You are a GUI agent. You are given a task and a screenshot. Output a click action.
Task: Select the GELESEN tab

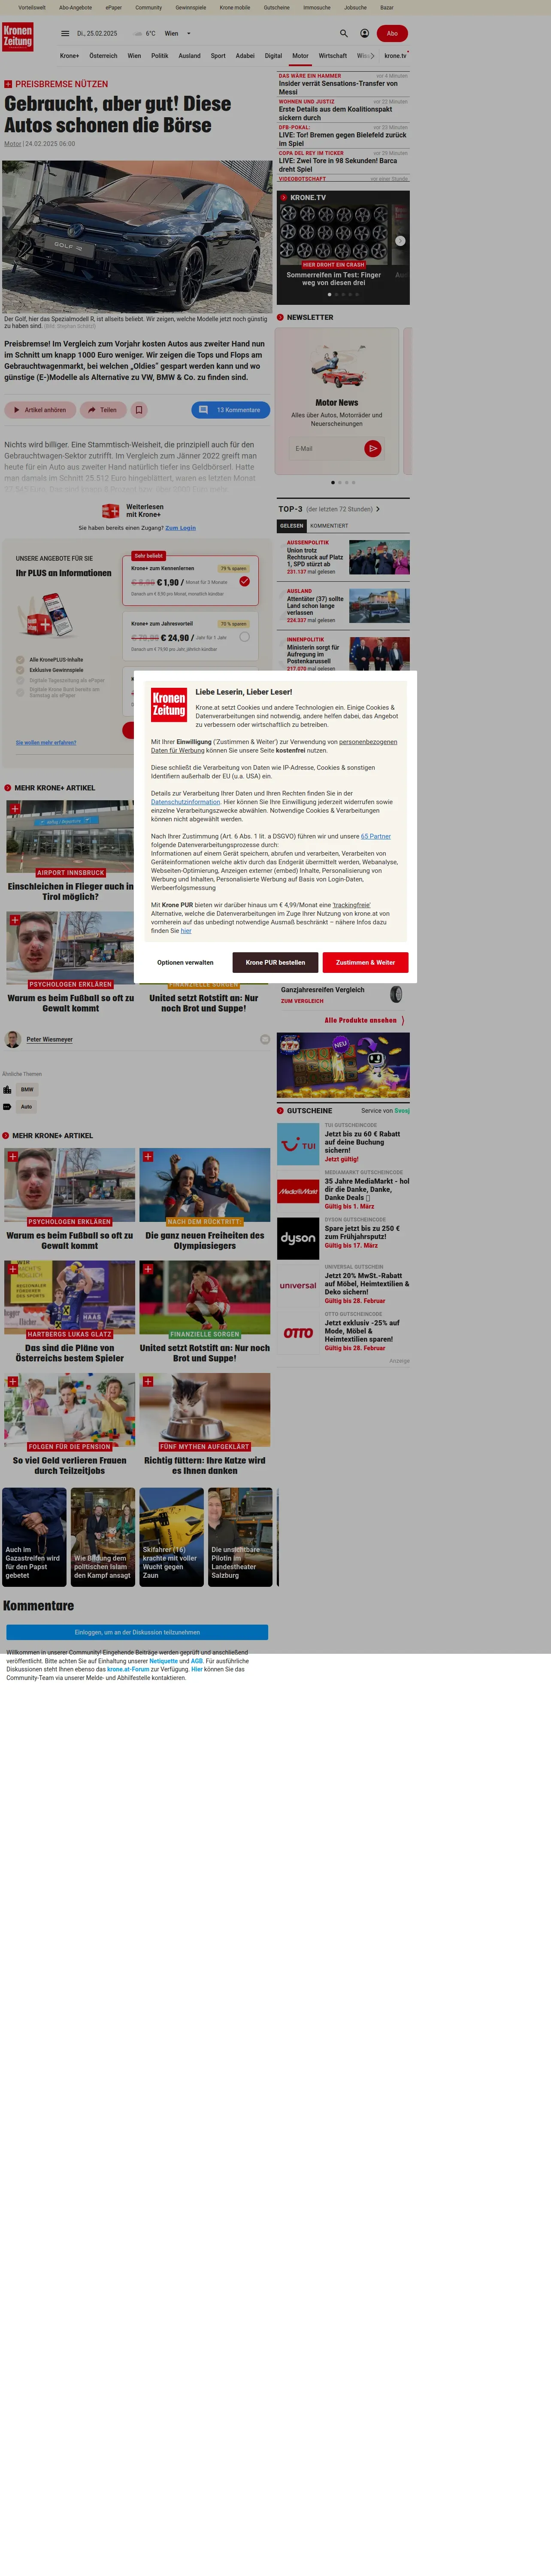[292, 525]
